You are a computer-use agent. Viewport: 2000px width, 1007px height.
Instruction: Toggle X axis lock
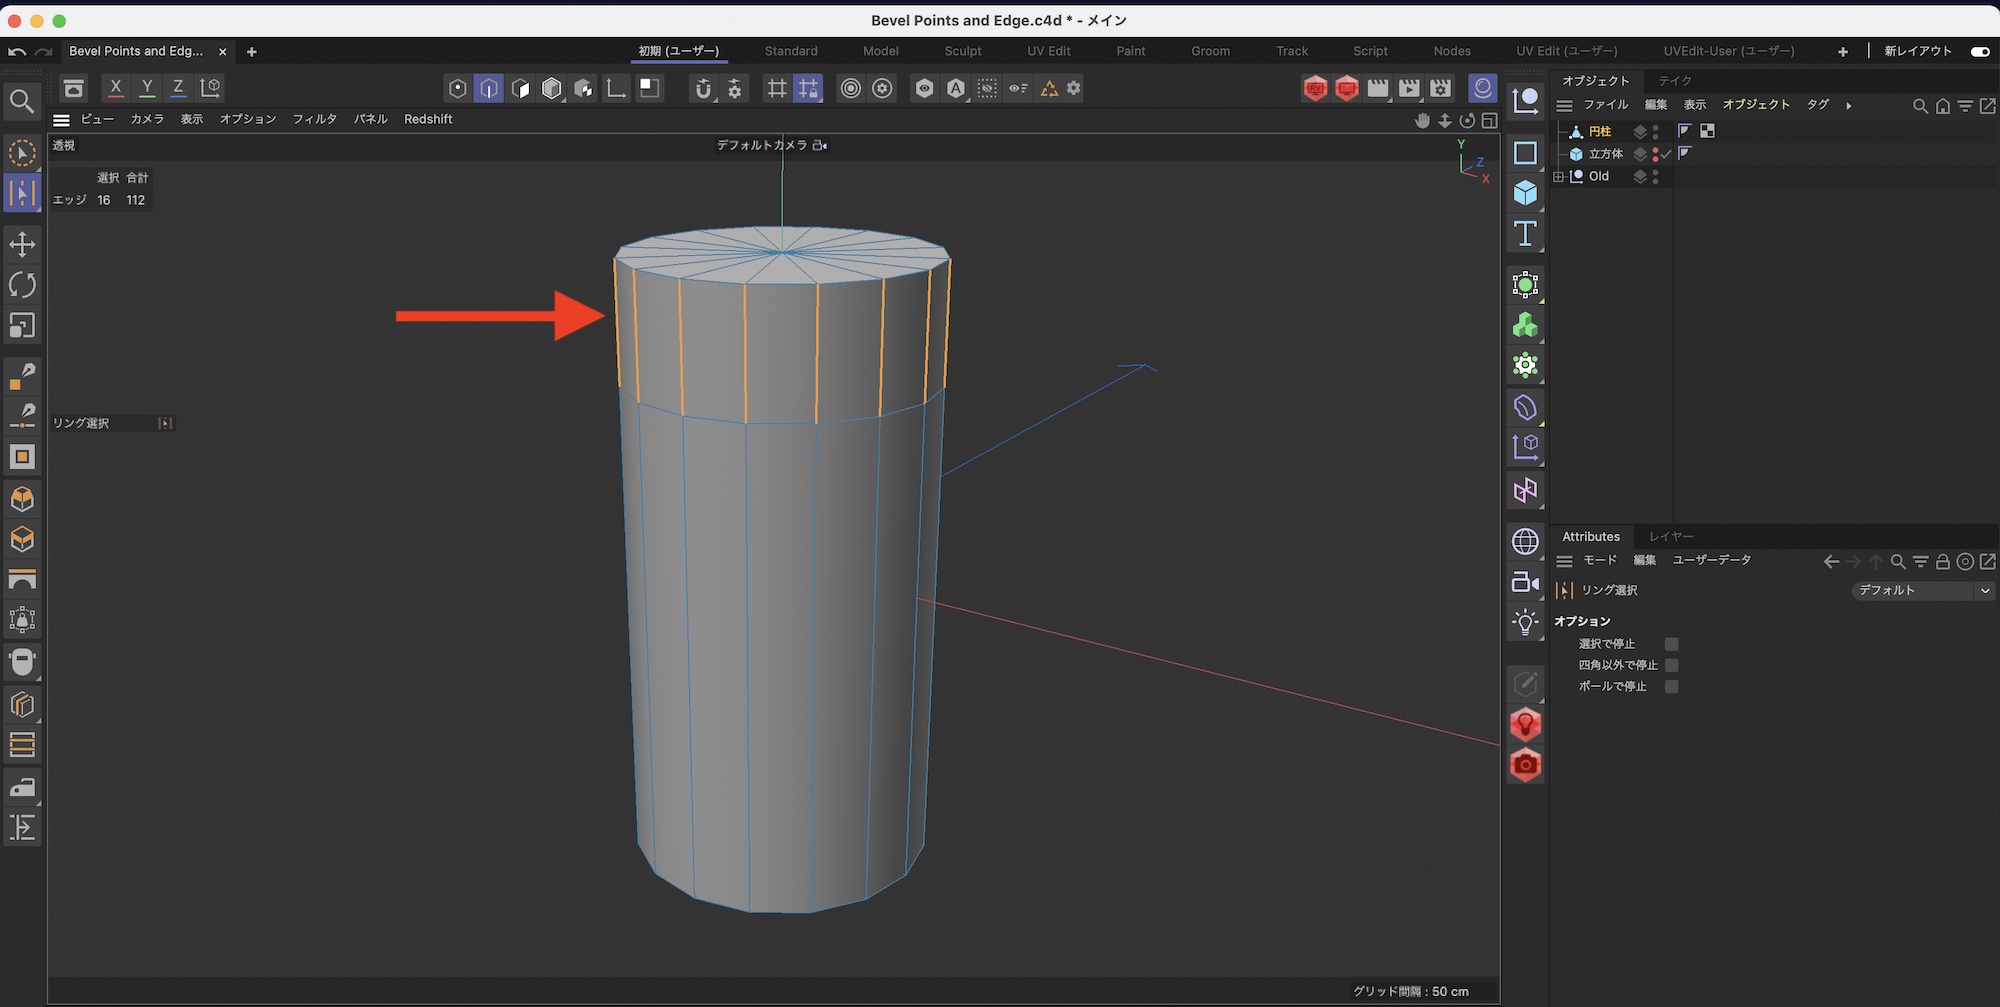pos(116,88)
